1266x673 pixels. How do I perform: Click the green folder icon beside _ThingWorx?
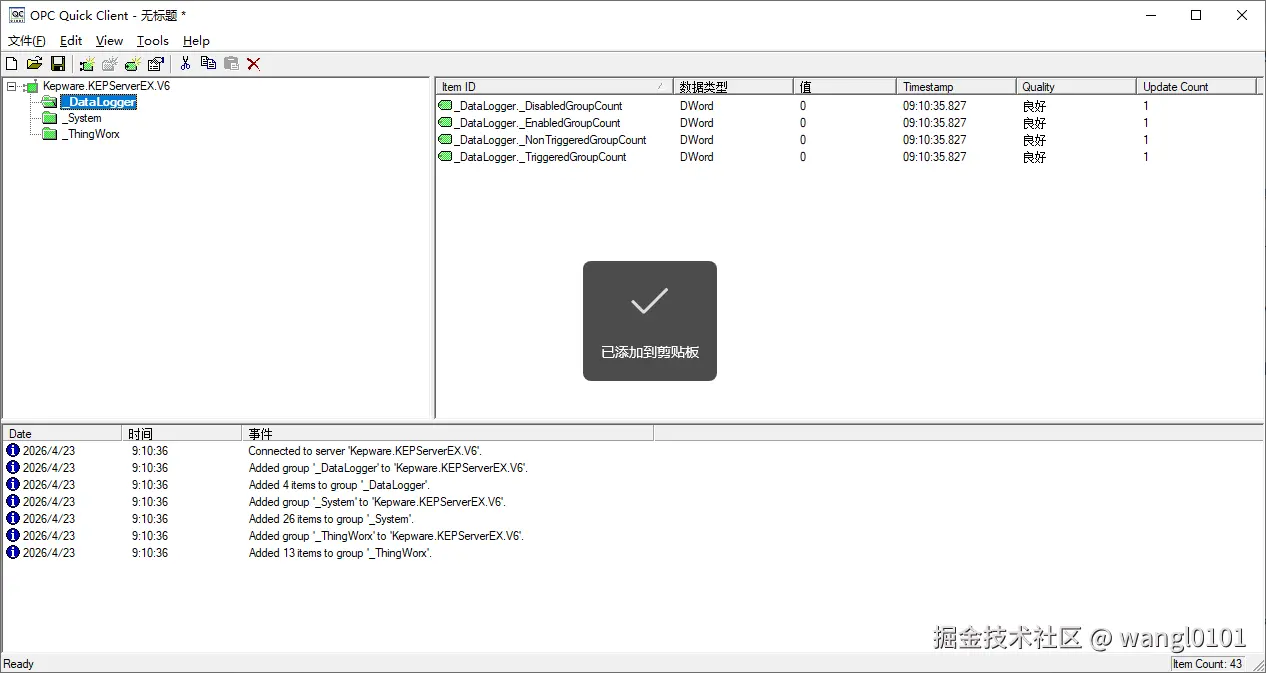tap(50, 134)
